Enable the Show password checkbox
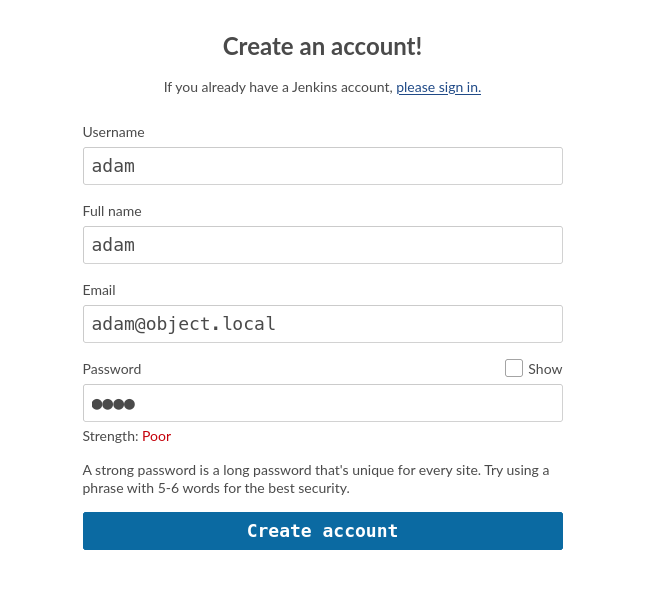The width and height of the screenshot is (667, 615). click(x=514, y=368)
